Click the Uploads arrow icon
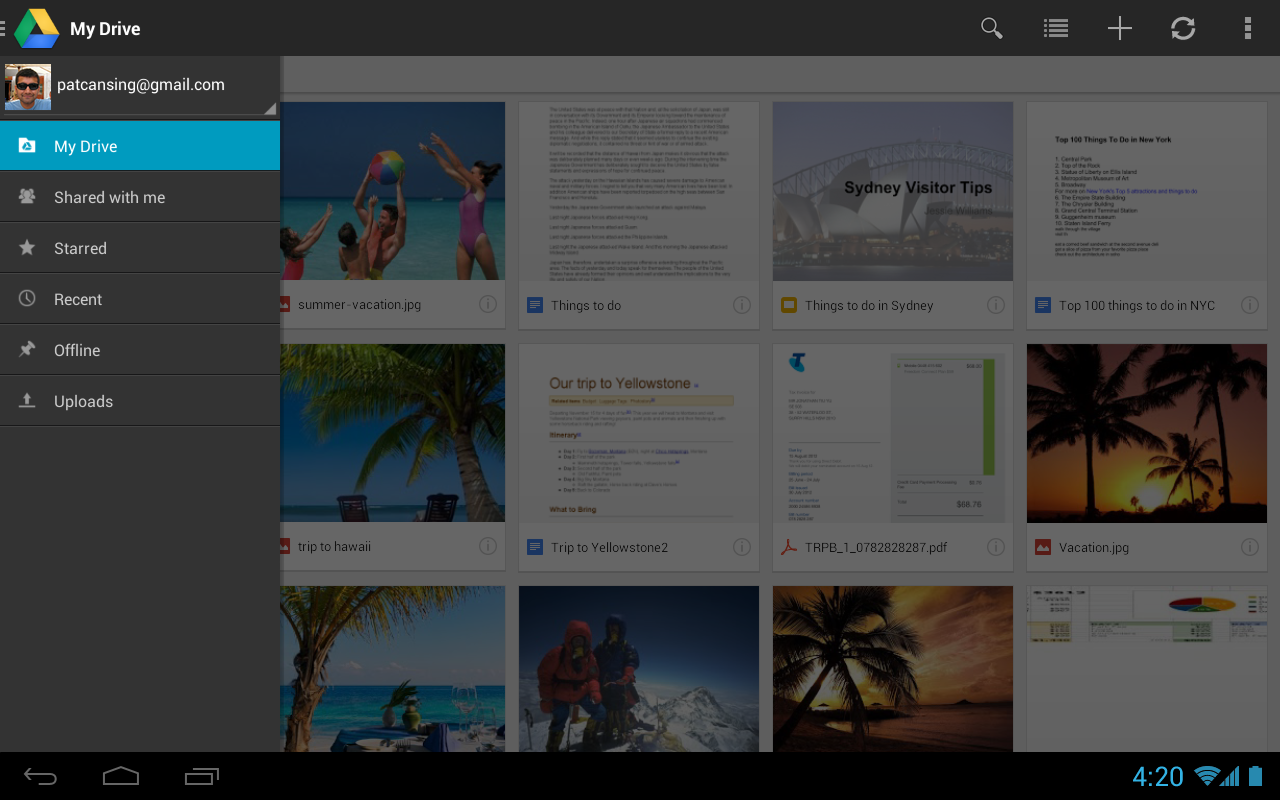The image size is (1280, 800). click(28, 401)
